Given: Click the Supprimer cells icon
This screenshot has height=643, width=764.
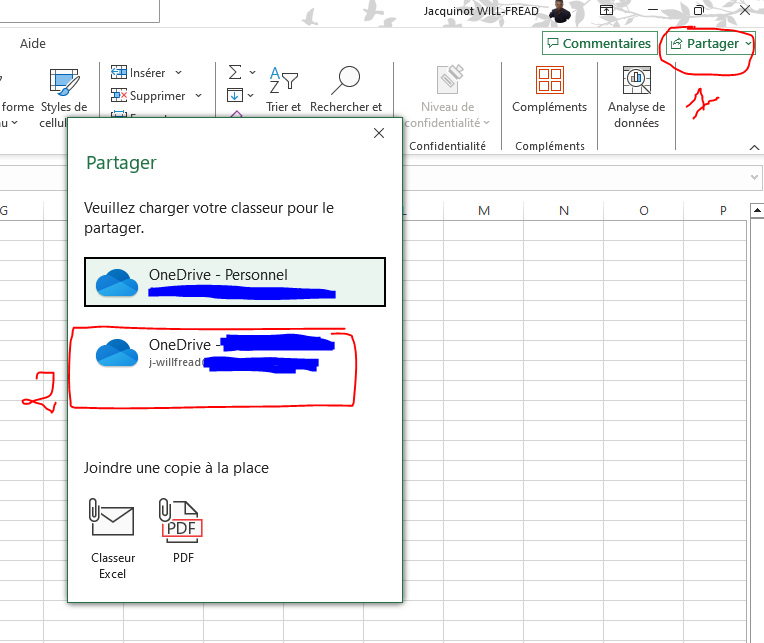Looking at the screenshot, I should [118, 95].
